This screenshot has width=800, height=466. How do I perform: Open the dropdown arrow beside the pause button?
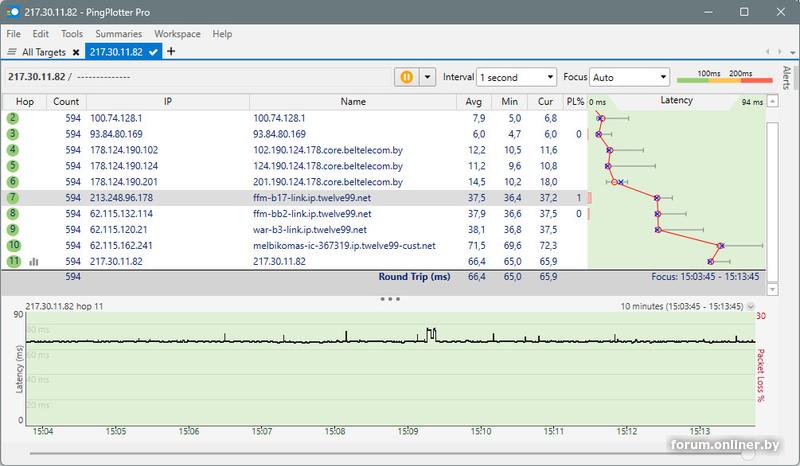pos(428,77)
